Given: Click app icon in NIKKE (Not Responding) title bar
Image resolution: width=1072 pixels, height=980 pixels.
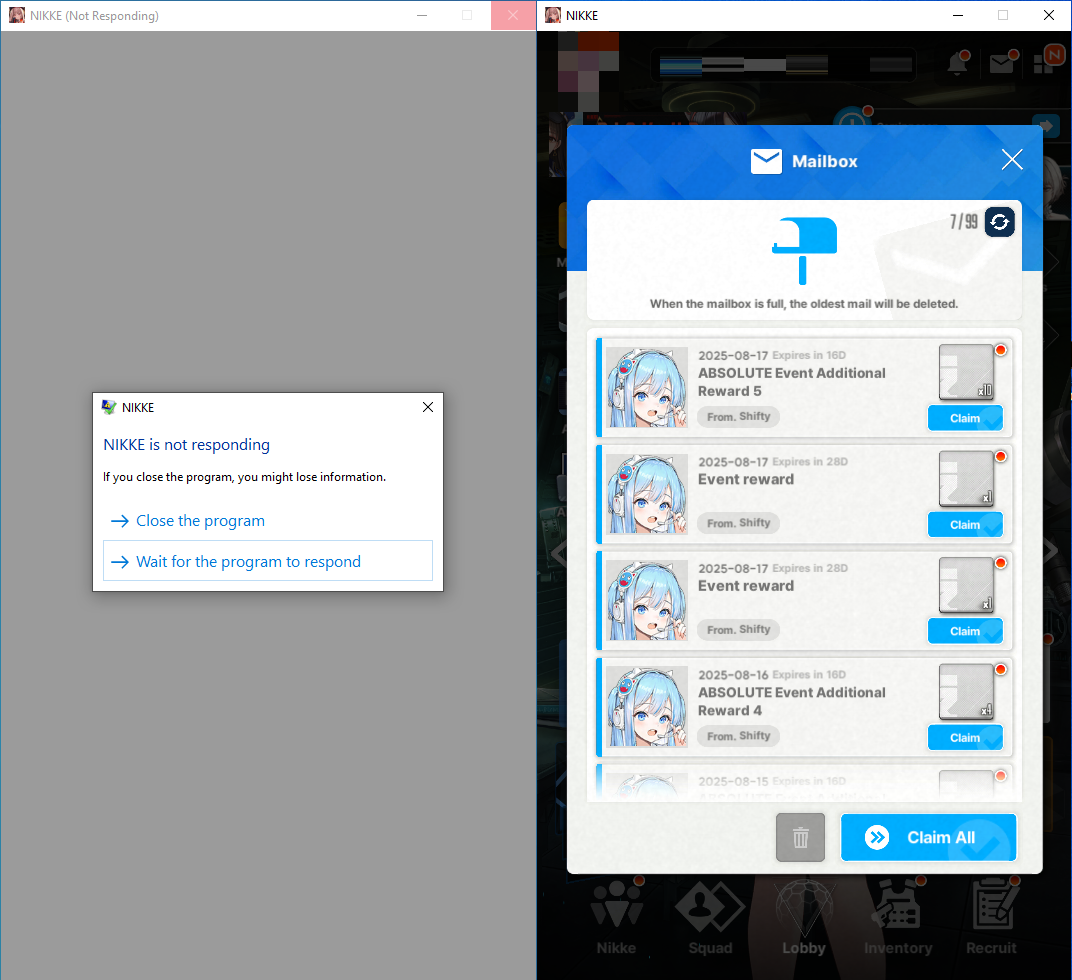Looking at the screenshot, I should (x=16, y=15).
